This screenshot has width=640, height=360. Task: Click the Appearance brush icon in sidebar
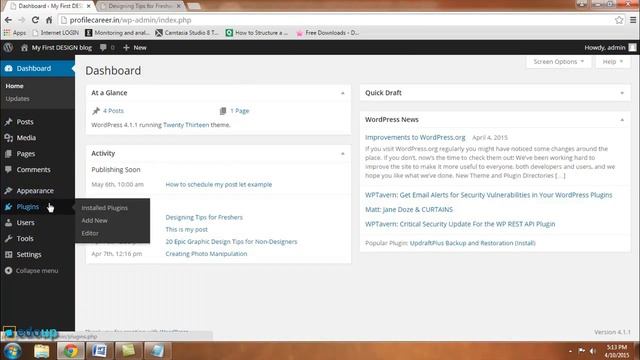point(9,191)
